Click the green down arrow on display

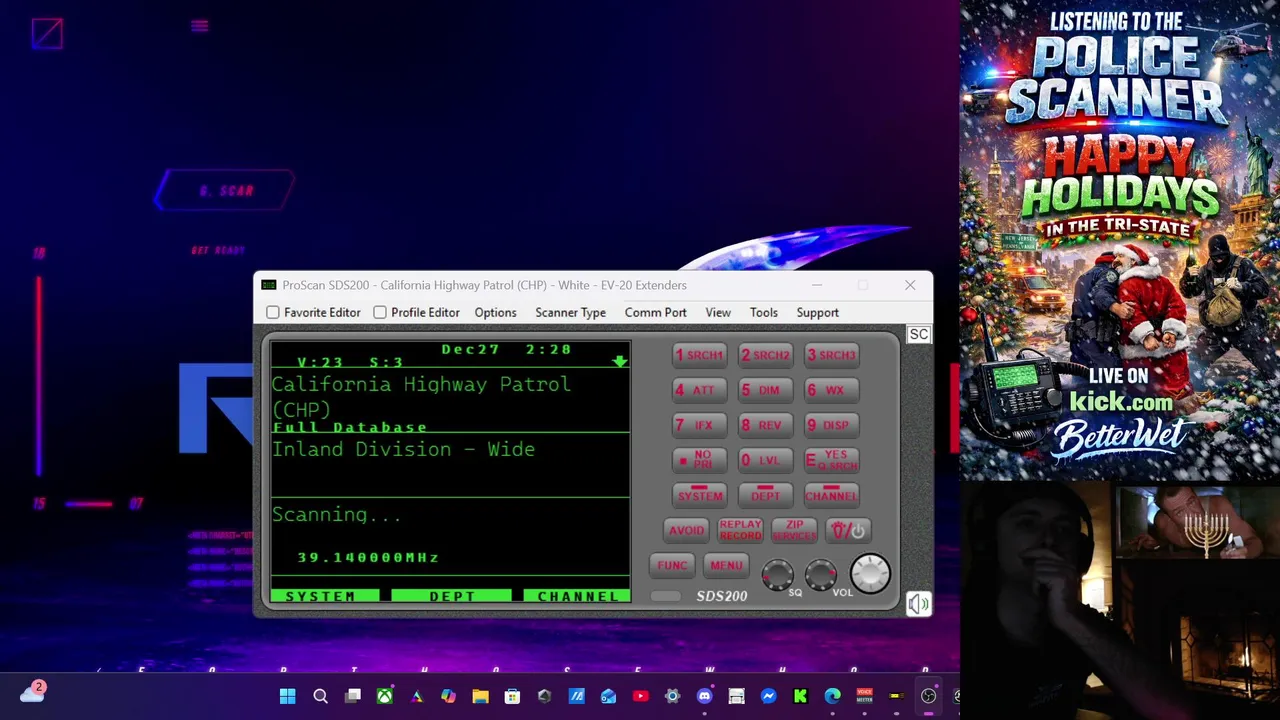coord(620,360)
